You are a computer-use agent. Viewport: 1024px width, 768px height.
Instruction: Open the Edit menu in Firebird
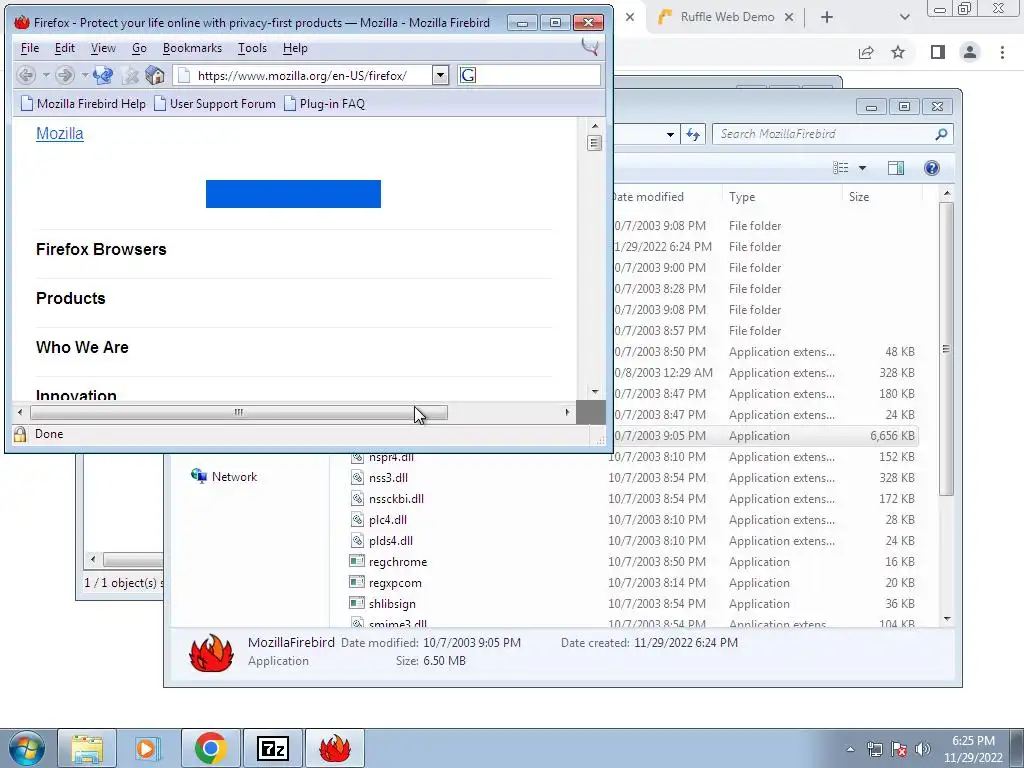pyautogui.click(x=65, y=48)
